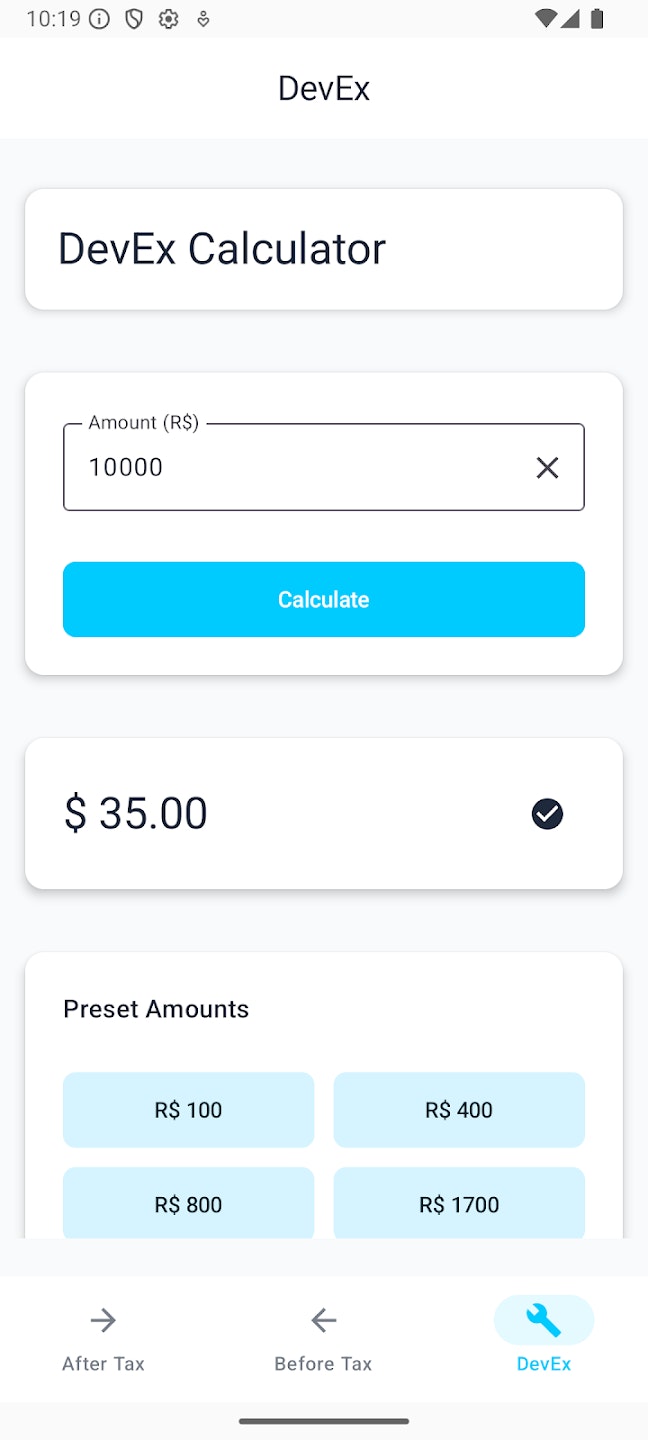Tap the $ 35.00 result card
Screen dimensions: 648x1440
[324, 813]
